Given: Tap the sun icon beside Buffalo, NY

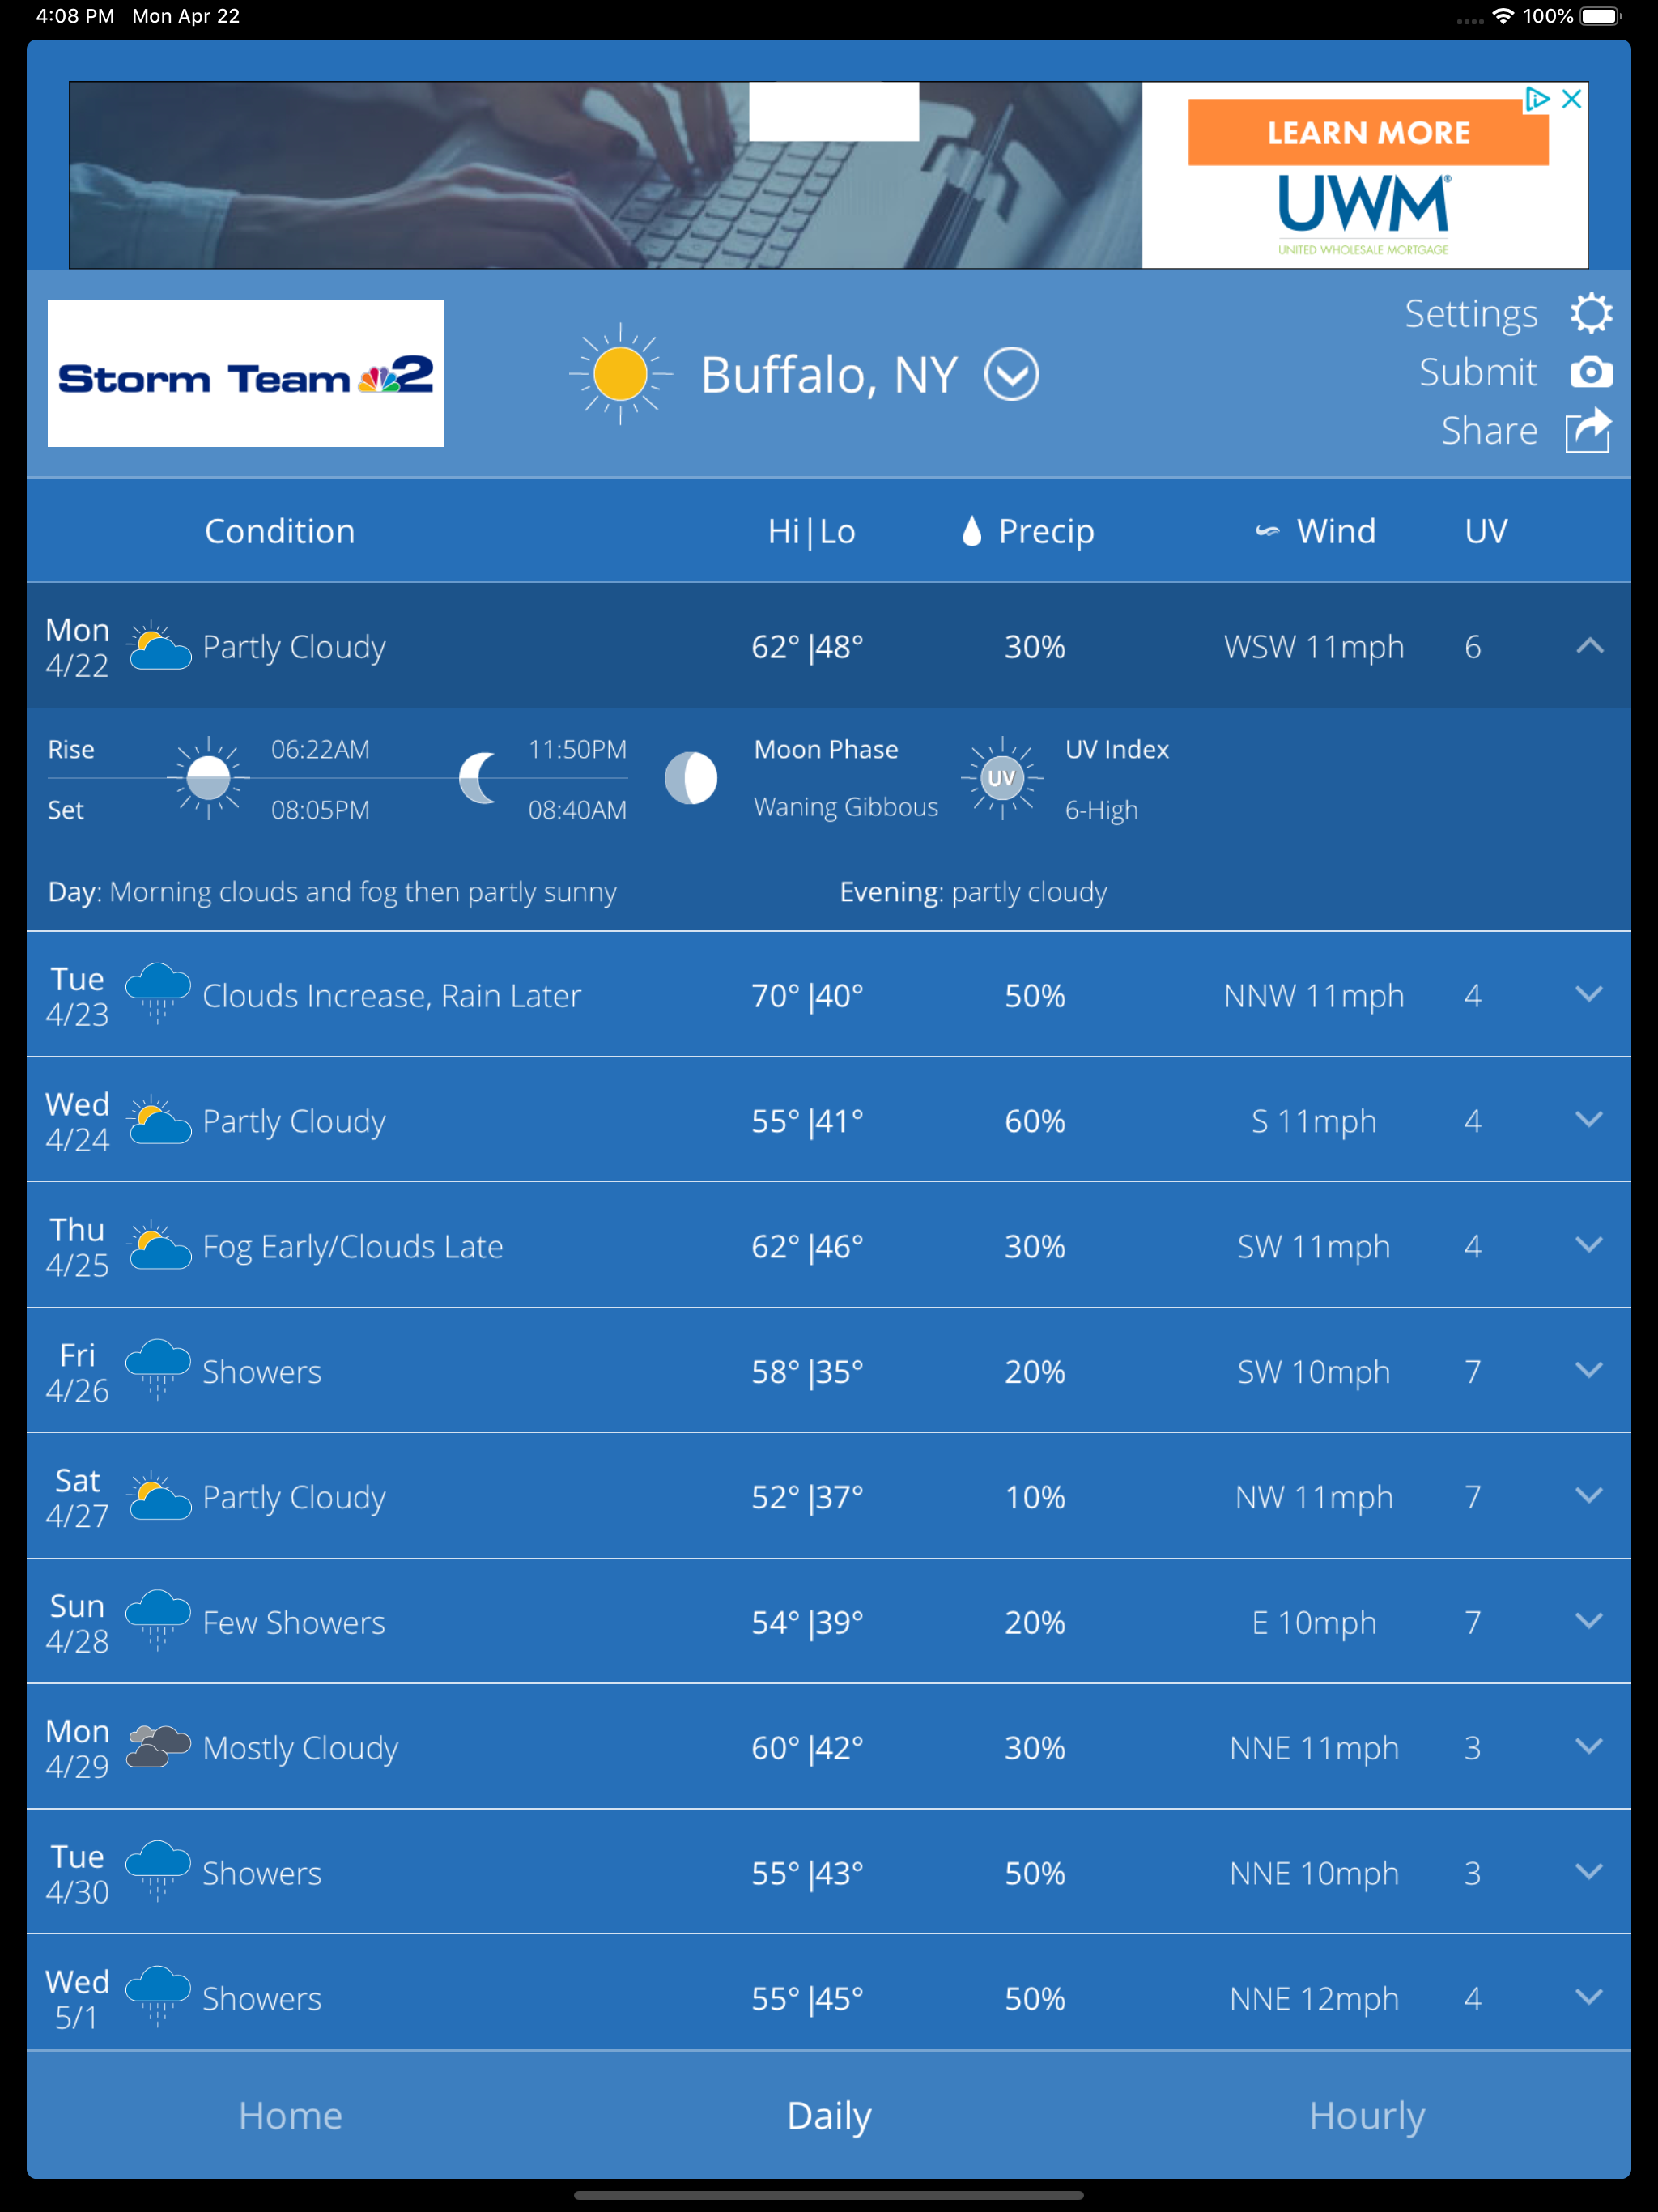Looking at the screenshot, I should click(x=620, y=374).
